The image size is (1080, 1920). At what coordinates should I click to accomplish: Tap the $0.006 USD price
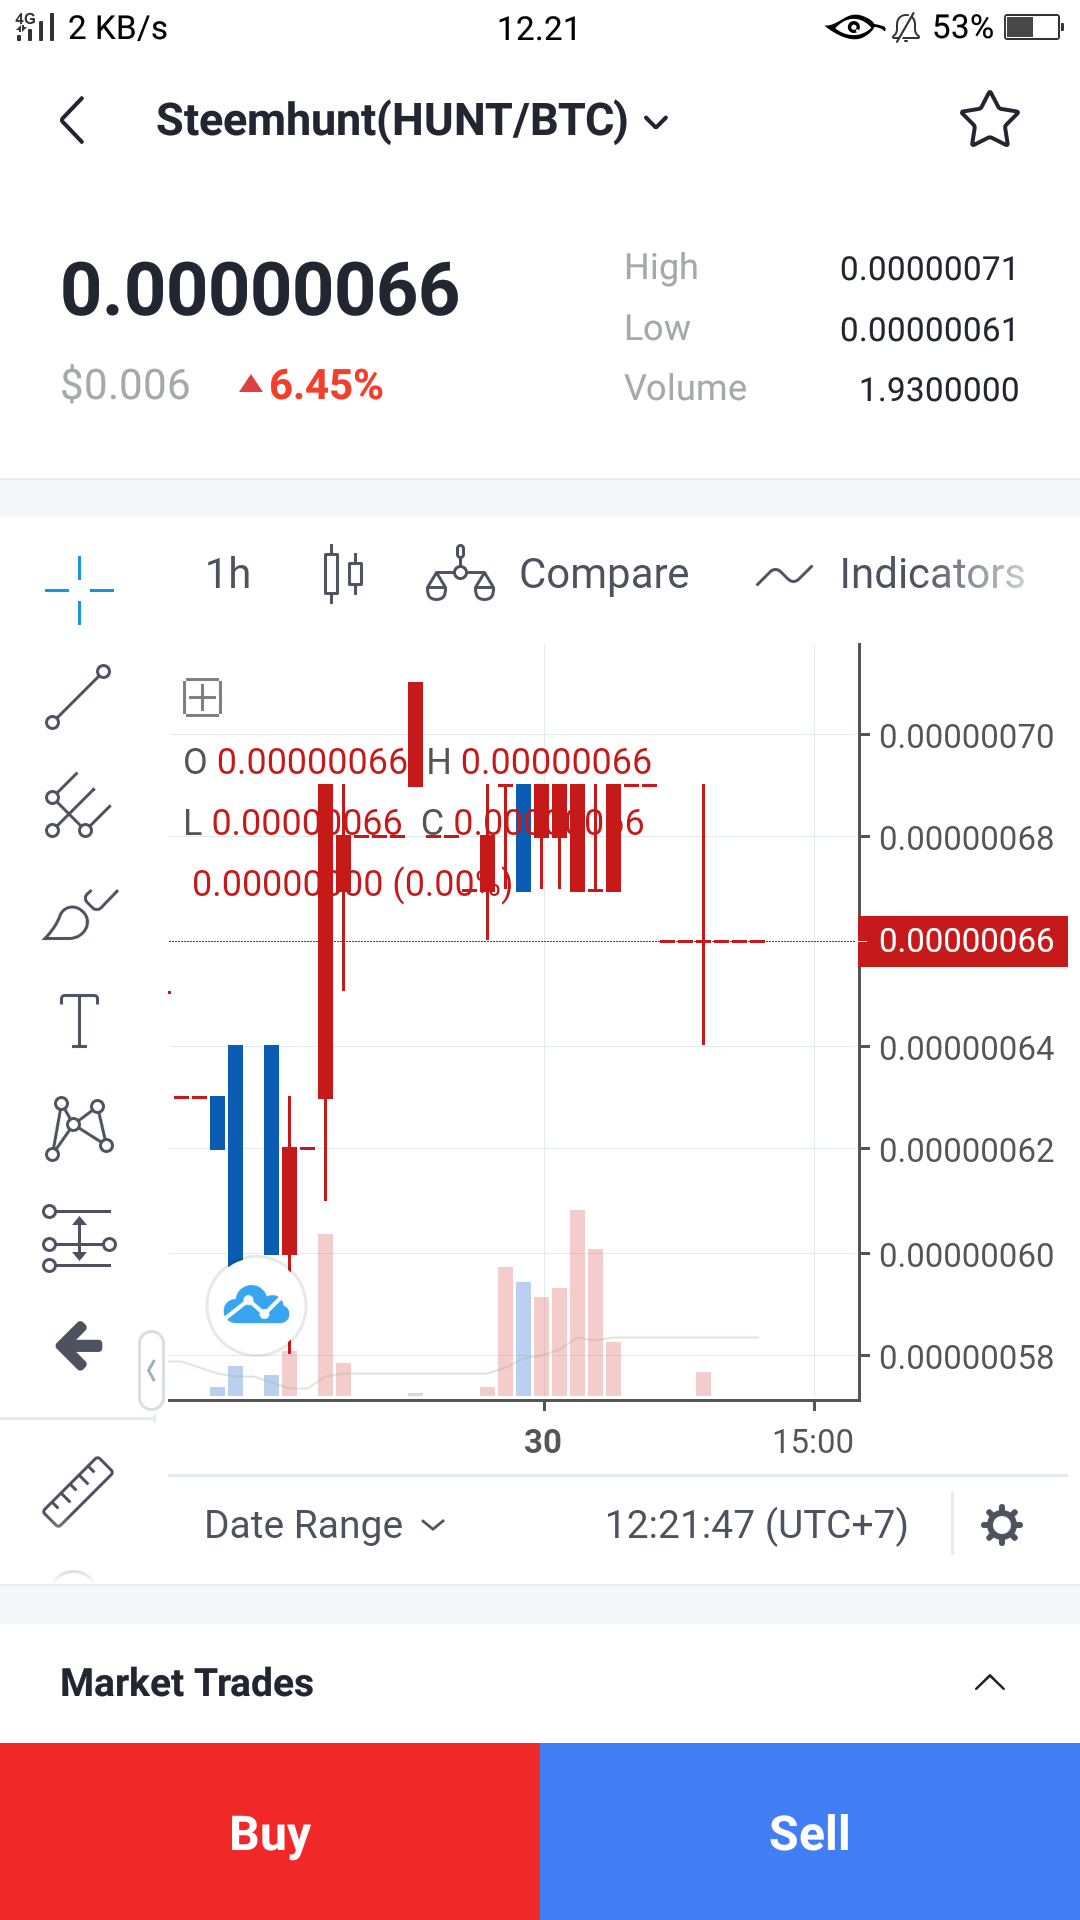point(125,385)
